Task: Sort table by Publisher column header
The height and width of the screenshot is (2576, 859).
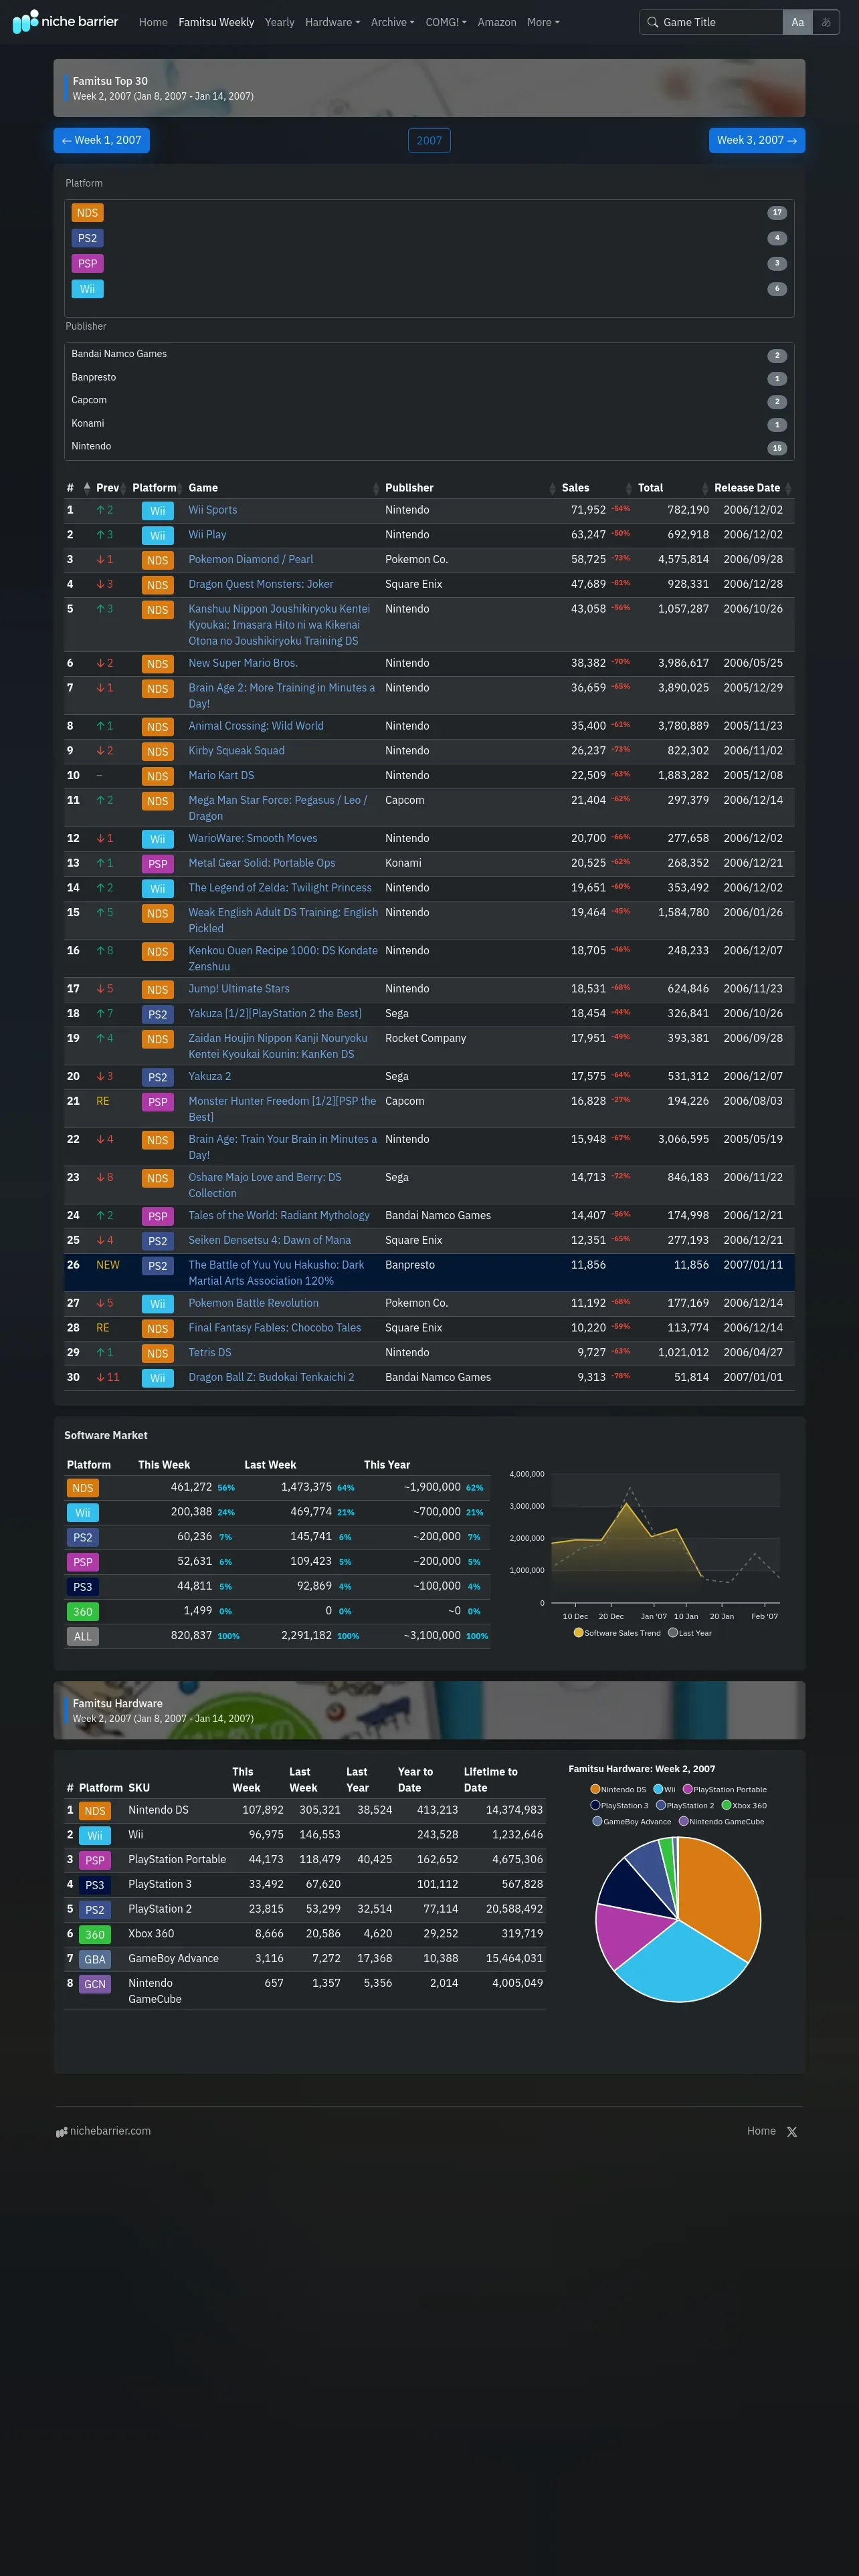Action: coord(409,488)
